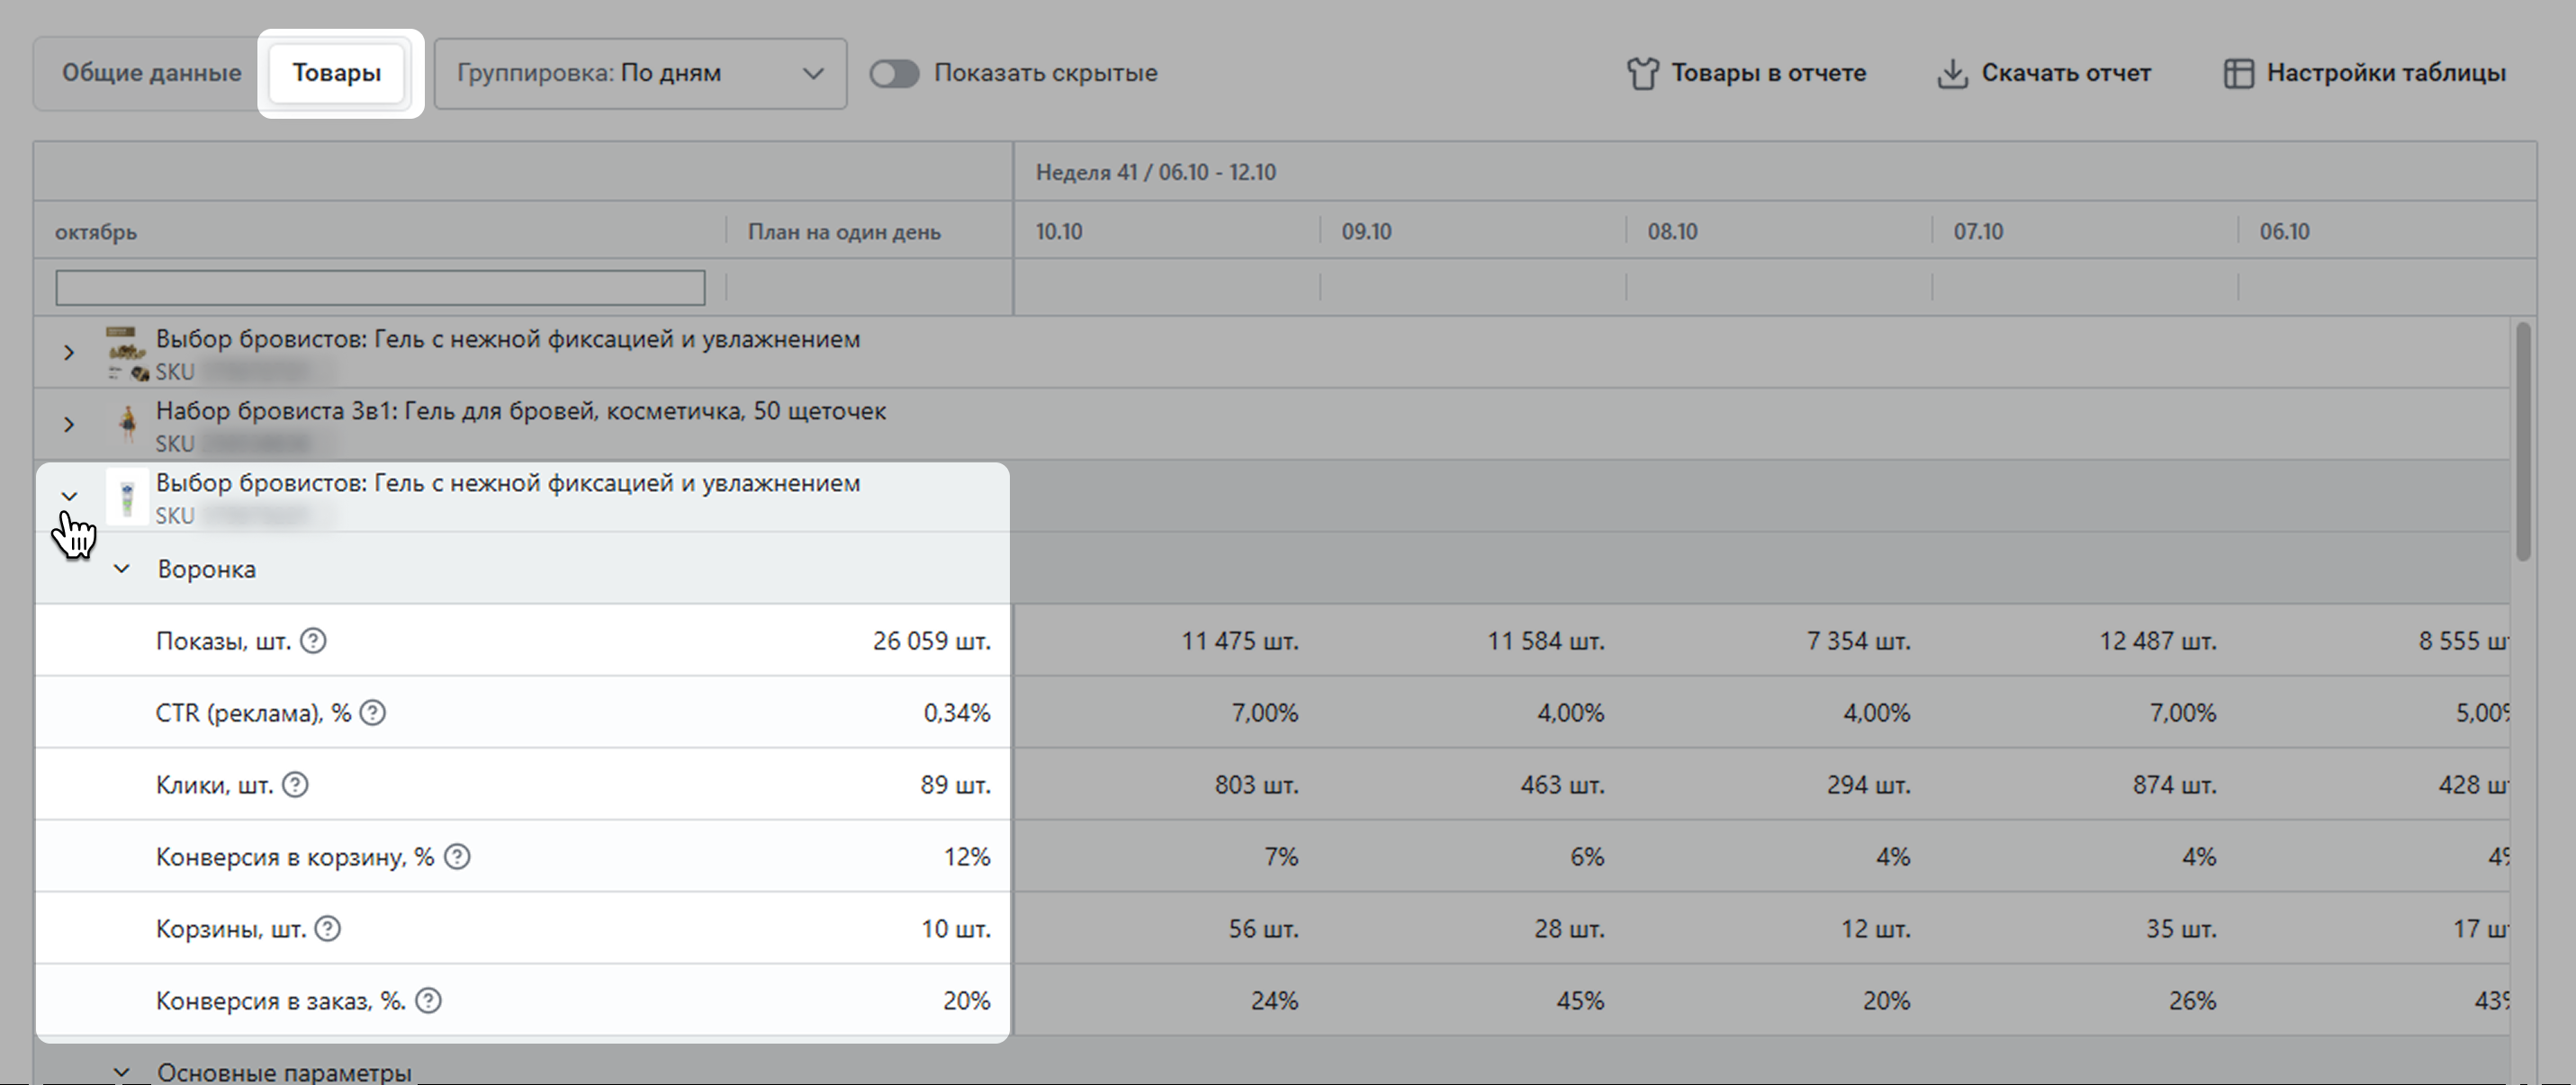Click help icon next to Показы, шт.
2576x1085 pixels.
(313, 641)
